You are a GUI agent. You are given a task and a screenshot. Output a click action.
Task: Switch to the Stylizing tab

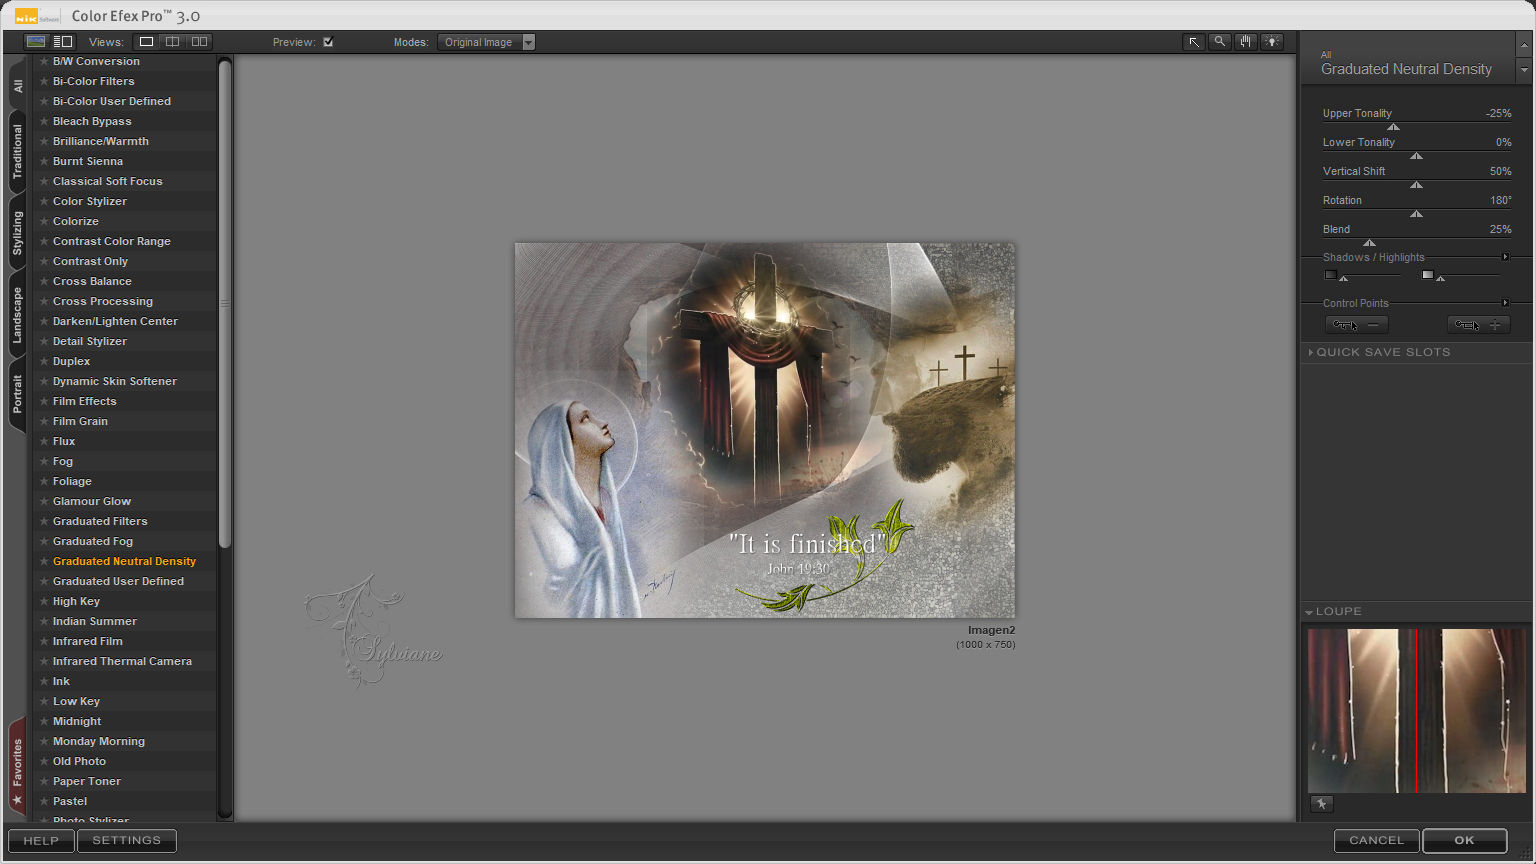click(x=18, y=234)
